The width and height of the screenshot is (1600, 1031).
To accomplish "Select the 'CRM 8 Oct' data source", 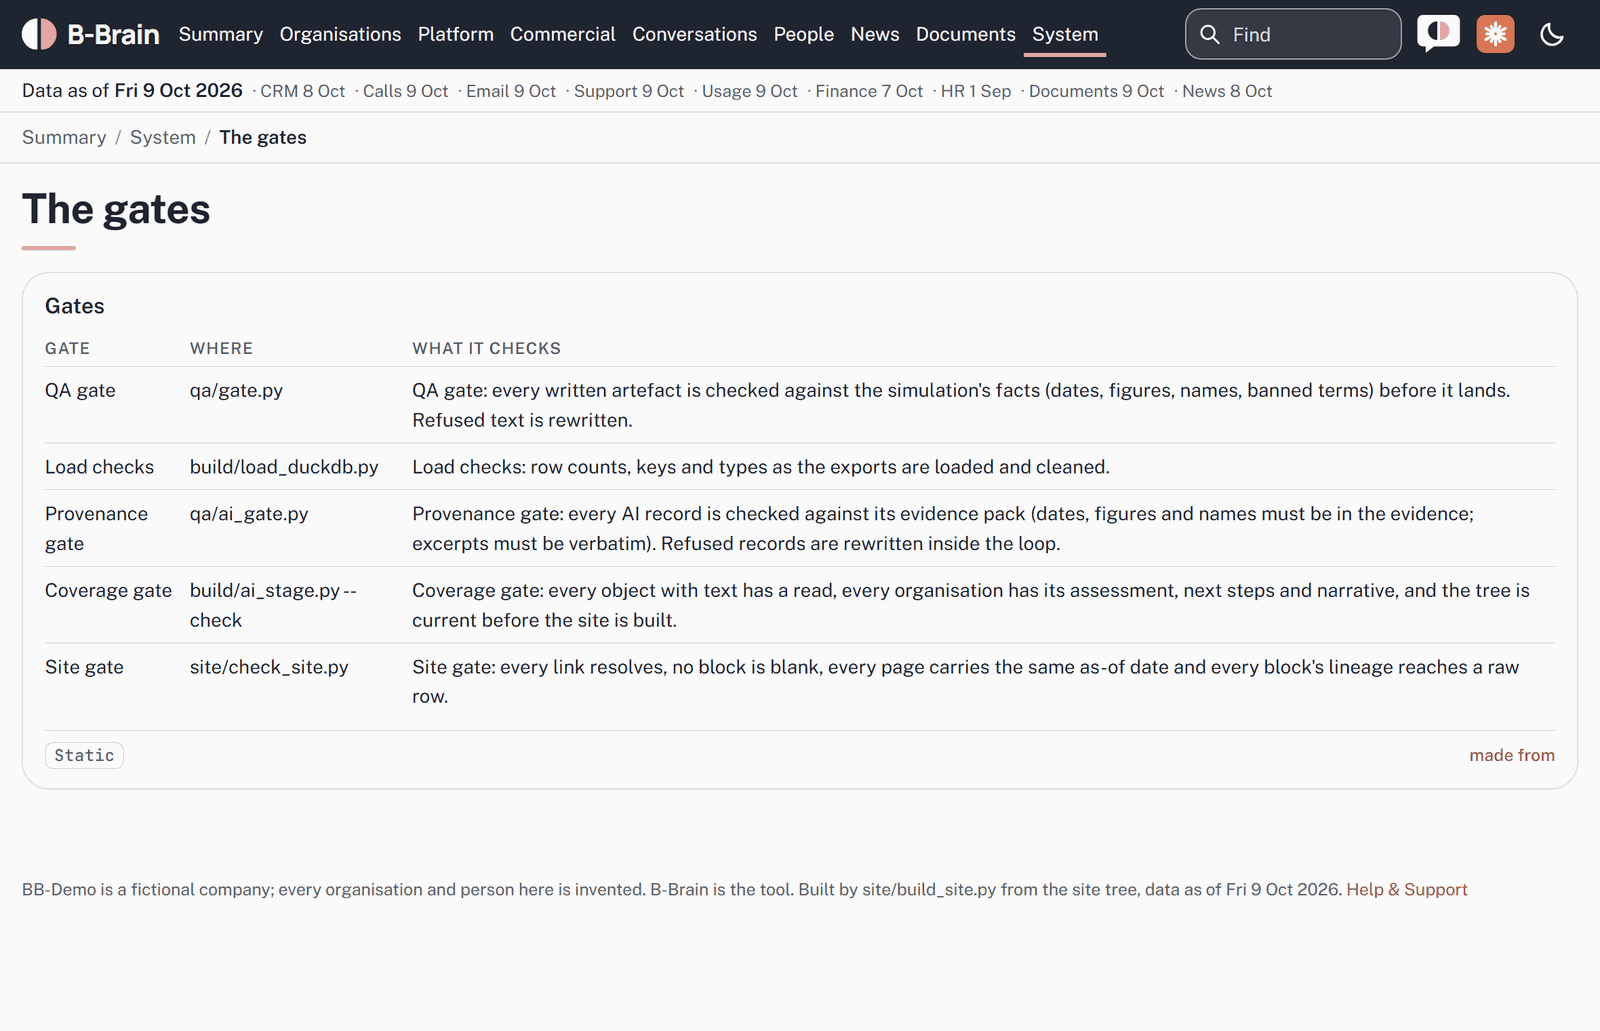I will pos(303,91).
